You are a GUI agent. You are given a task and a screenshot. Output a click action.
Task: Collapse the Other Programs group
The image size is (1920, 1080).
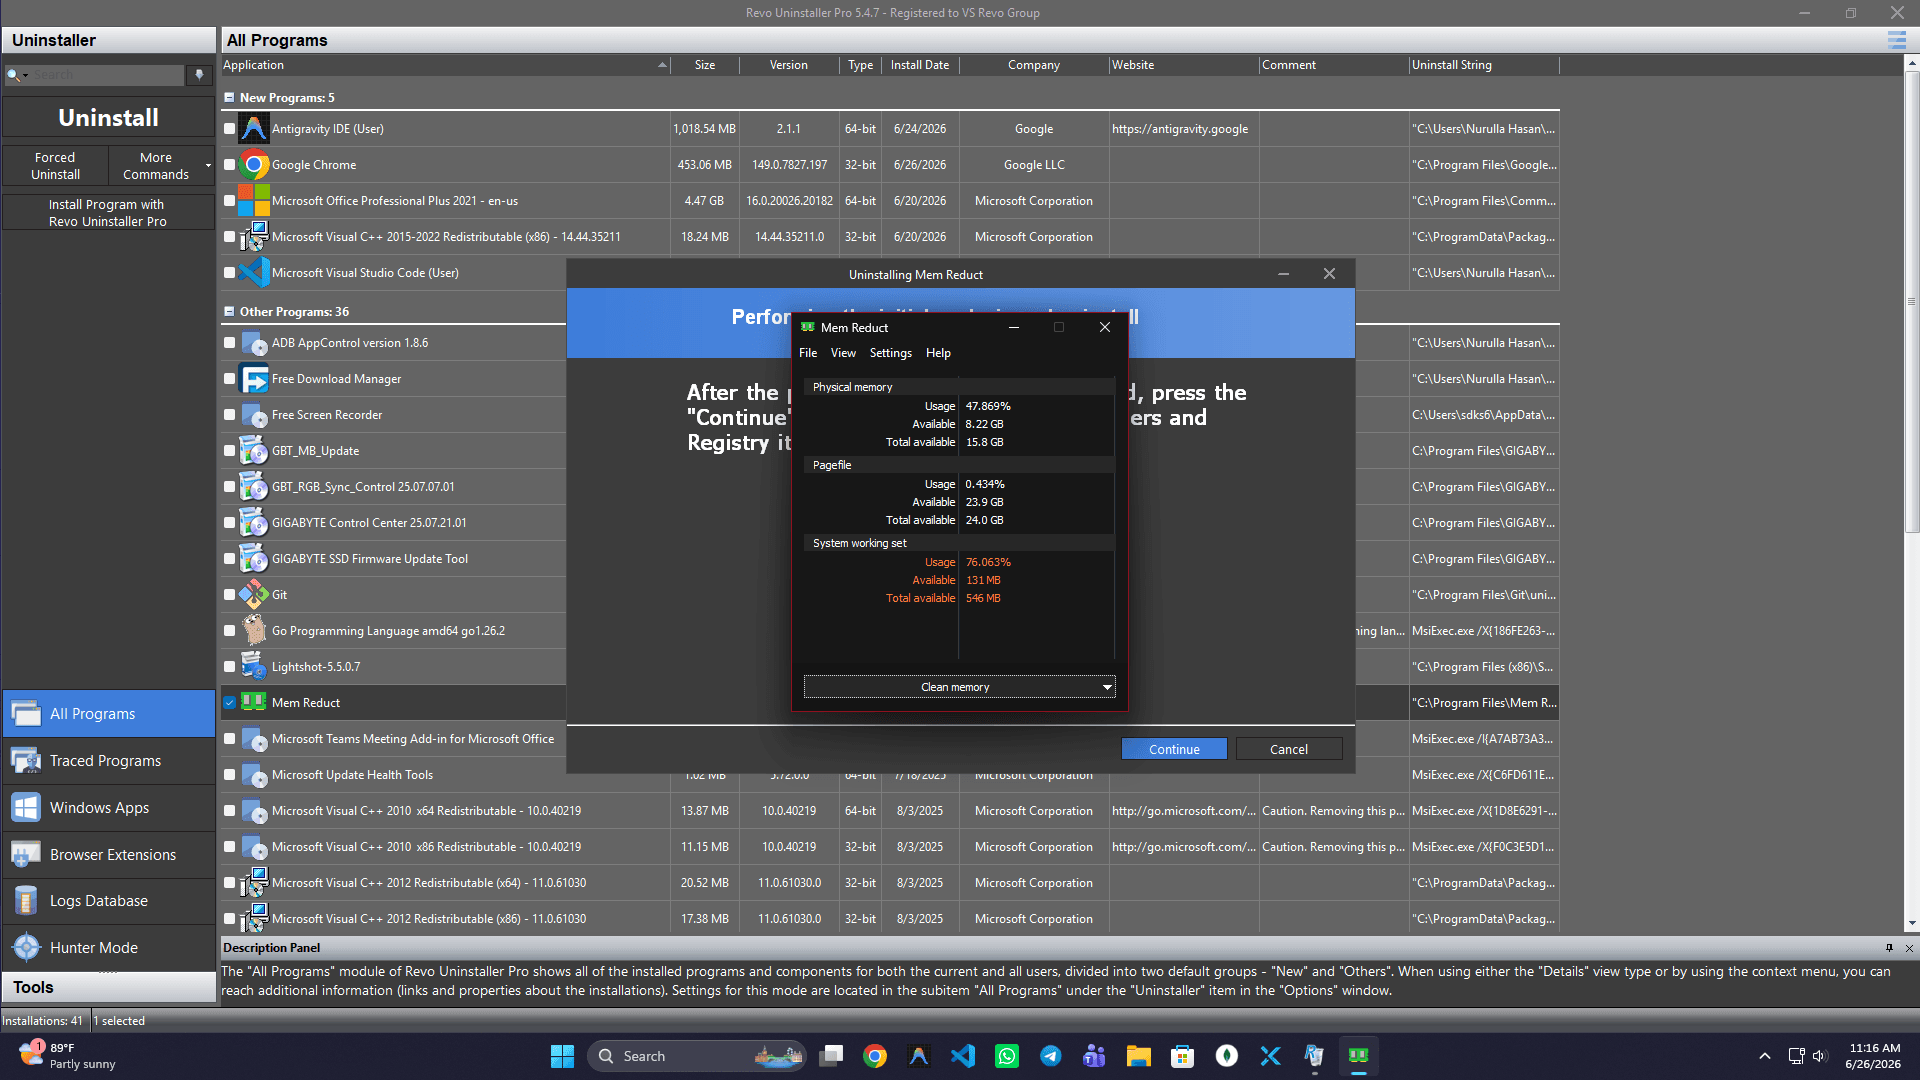tap(229, 312)
